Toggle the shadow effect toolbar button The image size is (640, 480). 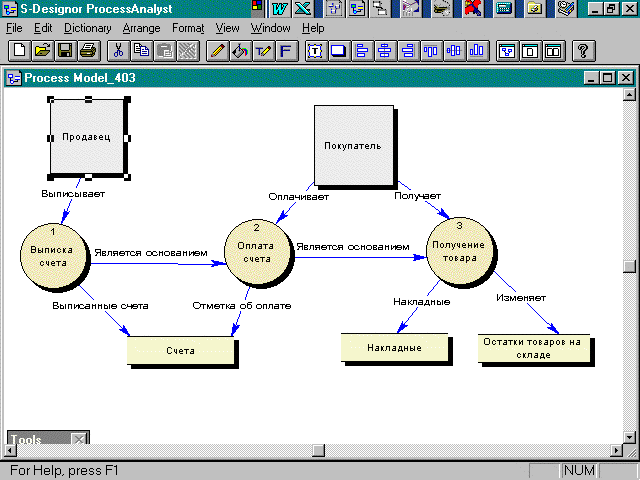pos(339,50)
